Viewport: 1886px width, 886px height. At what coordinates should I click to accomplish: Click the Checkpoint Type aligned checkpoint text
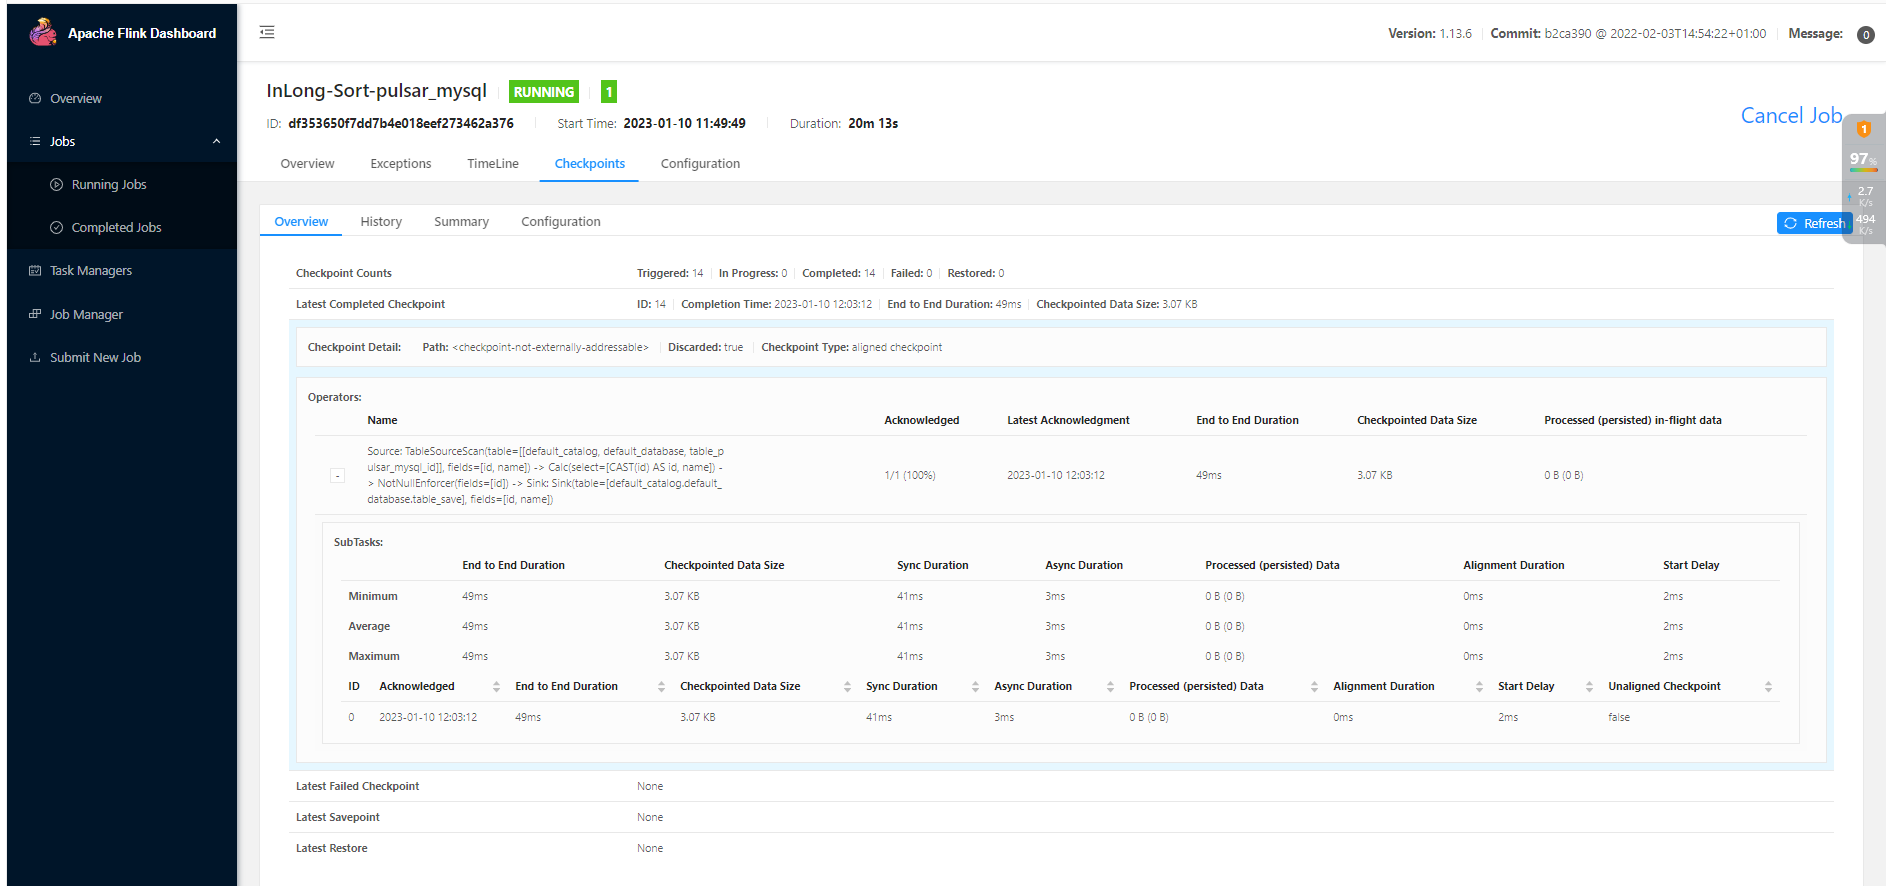tap(852, 347)
